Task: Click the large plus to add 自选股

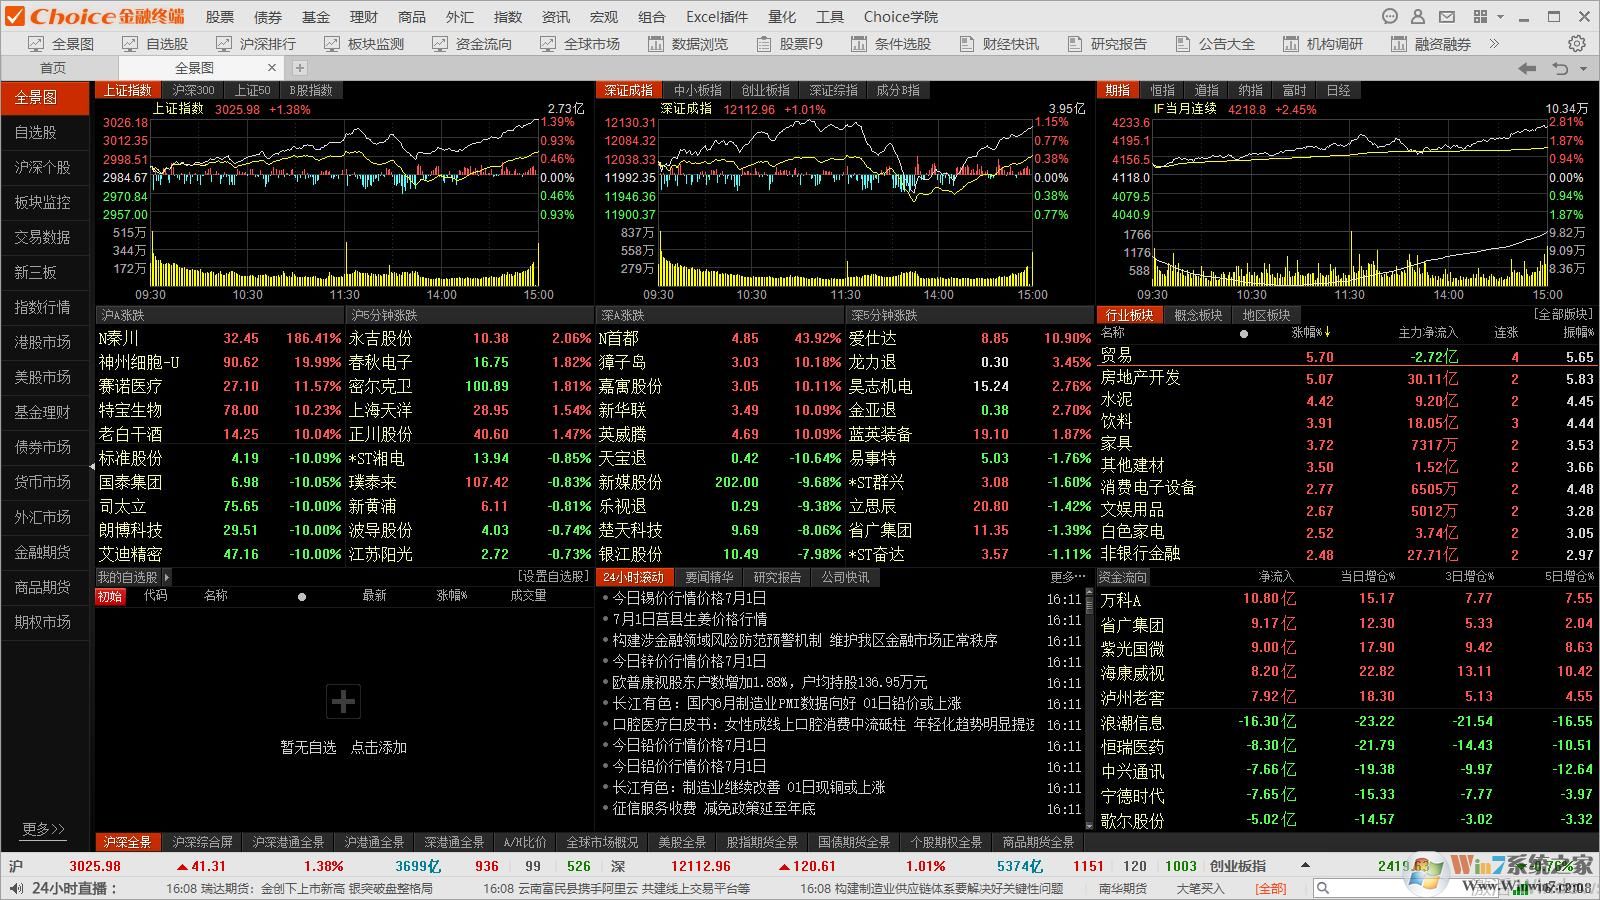Action: coord(343,702)
